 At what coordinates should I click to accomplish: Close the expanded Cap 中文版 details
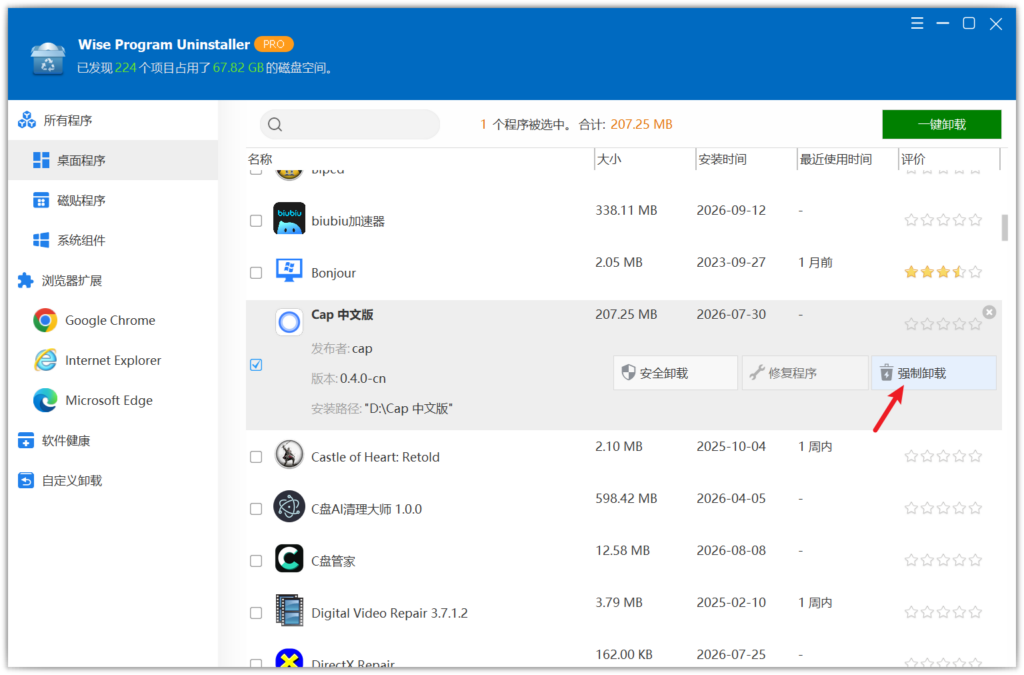(989, 312)
